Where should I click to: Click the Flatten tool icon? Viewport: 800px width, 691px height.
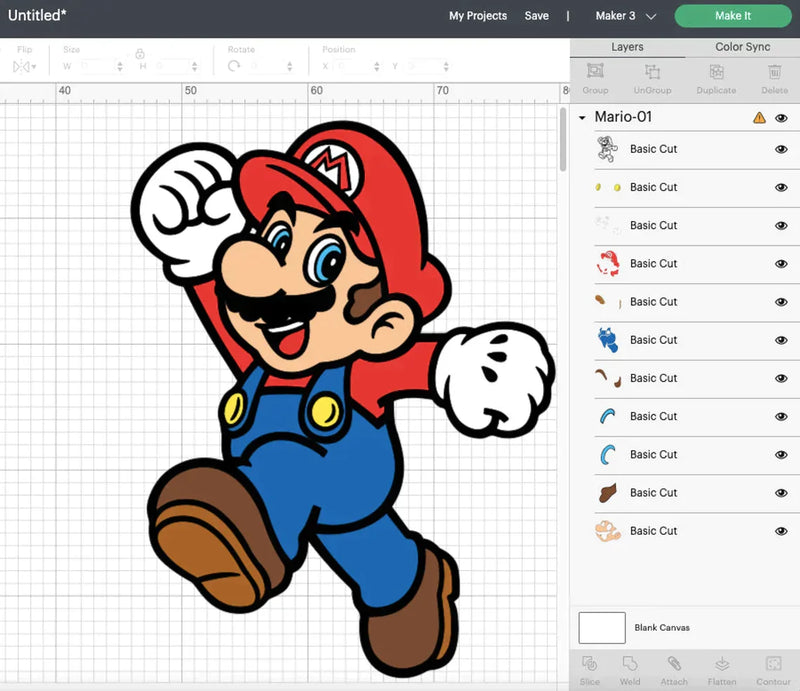[722, 663]
